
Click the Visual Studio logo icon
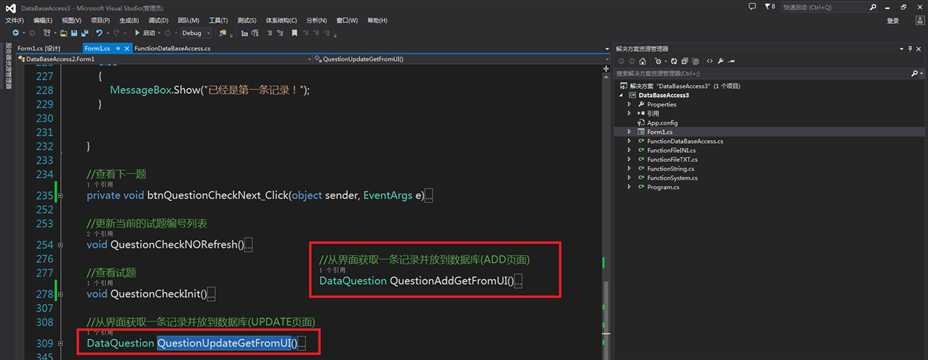coord(11,8)
